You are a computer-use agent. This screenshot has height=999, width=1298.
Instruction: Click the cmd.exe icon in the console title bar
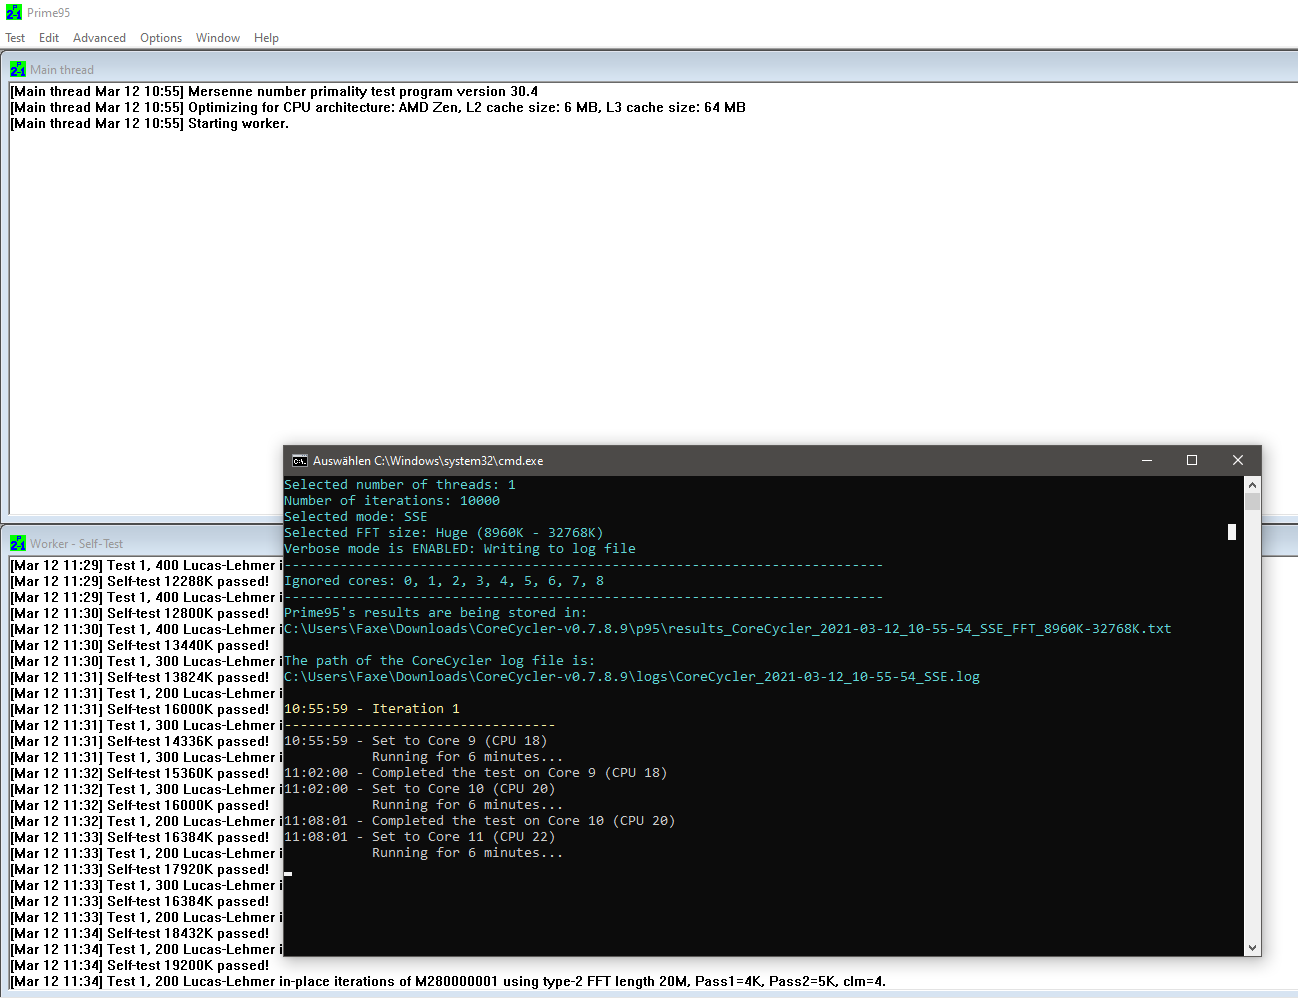(x=300, y=461)
